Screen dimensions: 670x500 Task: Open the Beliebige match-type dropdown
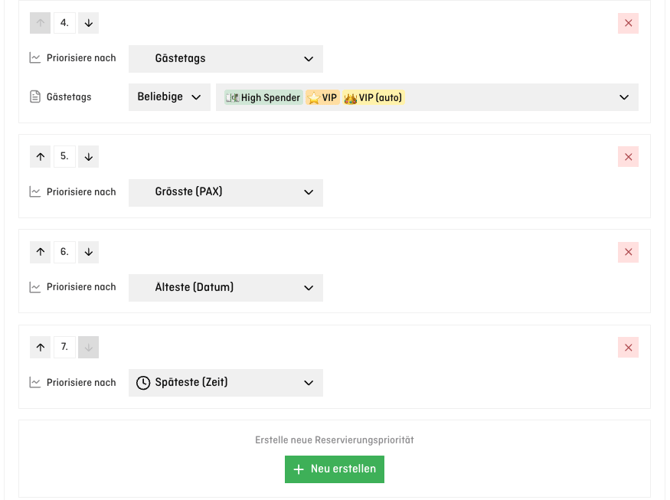pos(169,97)
